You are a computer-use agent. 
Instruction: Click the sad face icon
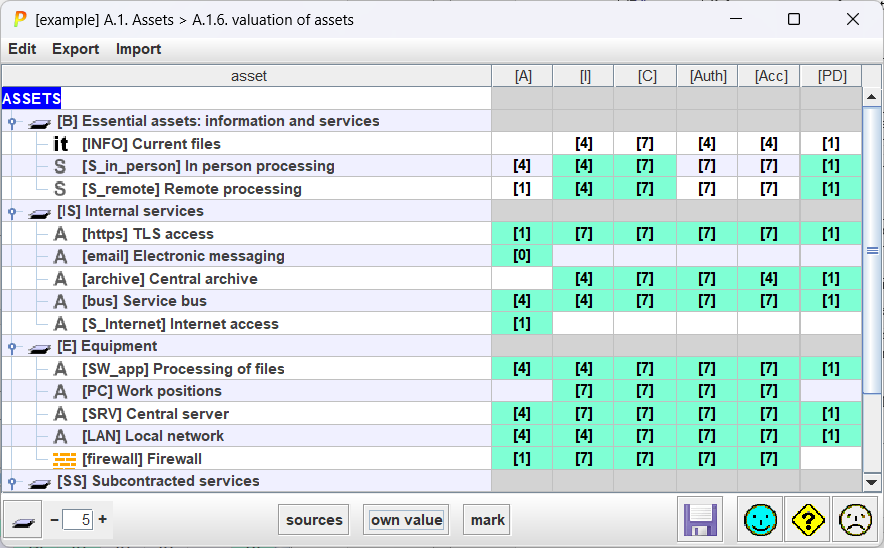(854, 520)
